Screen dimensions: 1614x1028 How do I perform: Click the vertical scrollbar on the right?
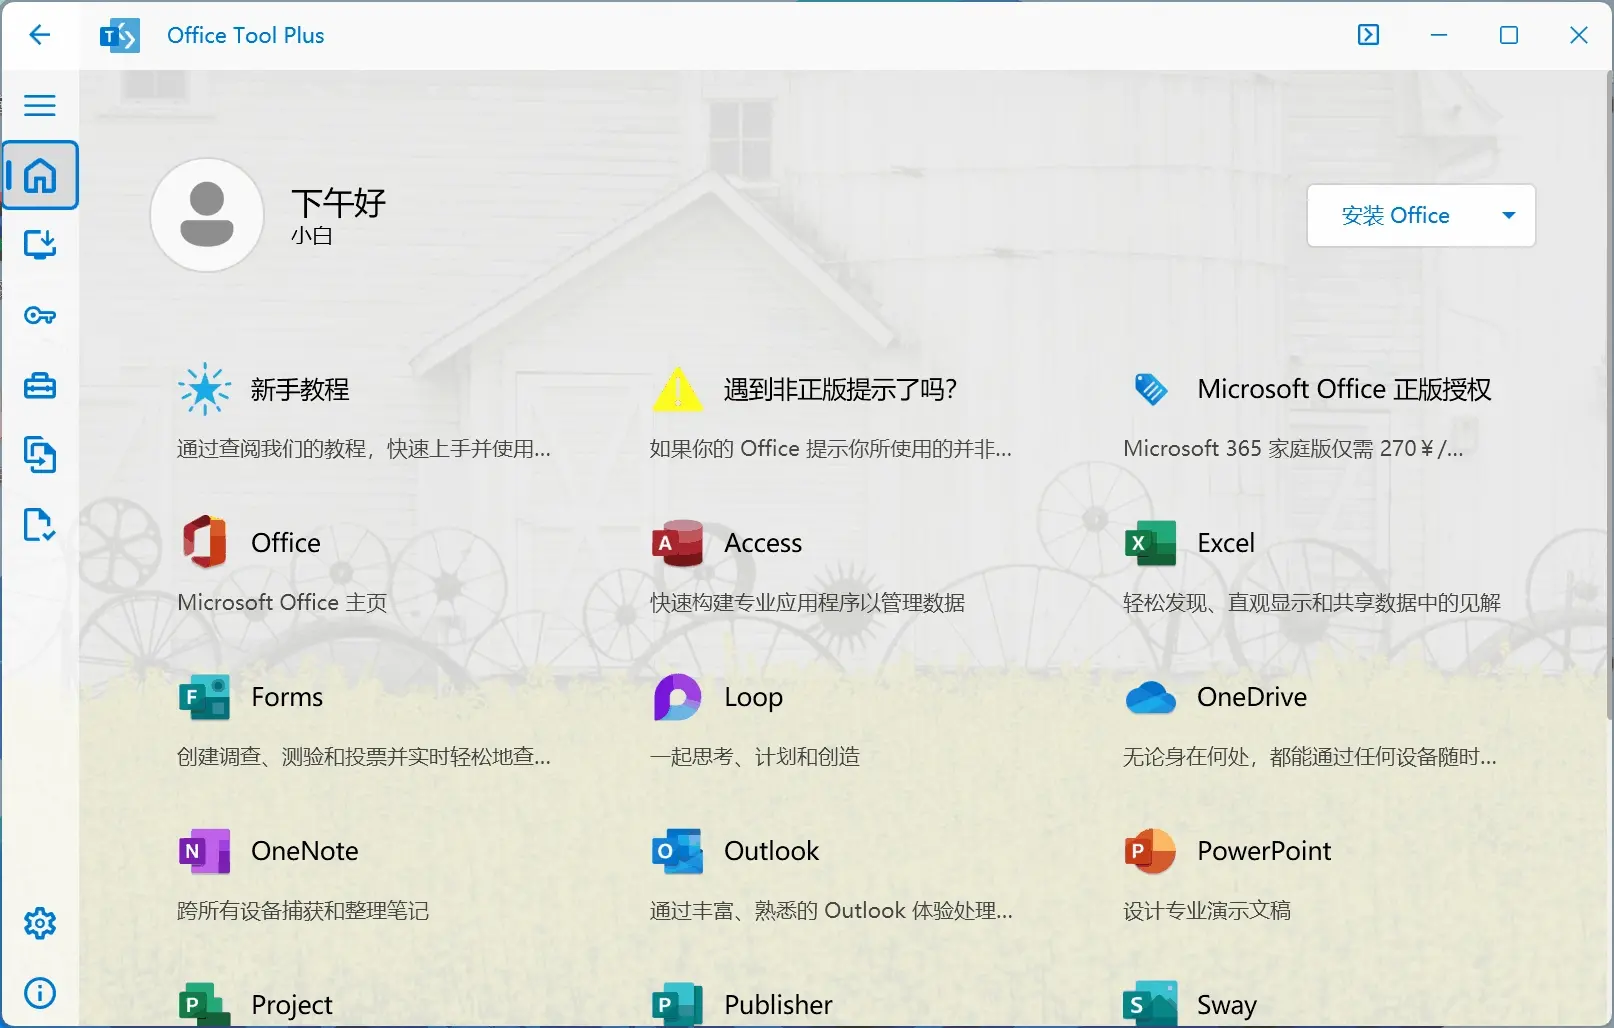point(1609,395)
